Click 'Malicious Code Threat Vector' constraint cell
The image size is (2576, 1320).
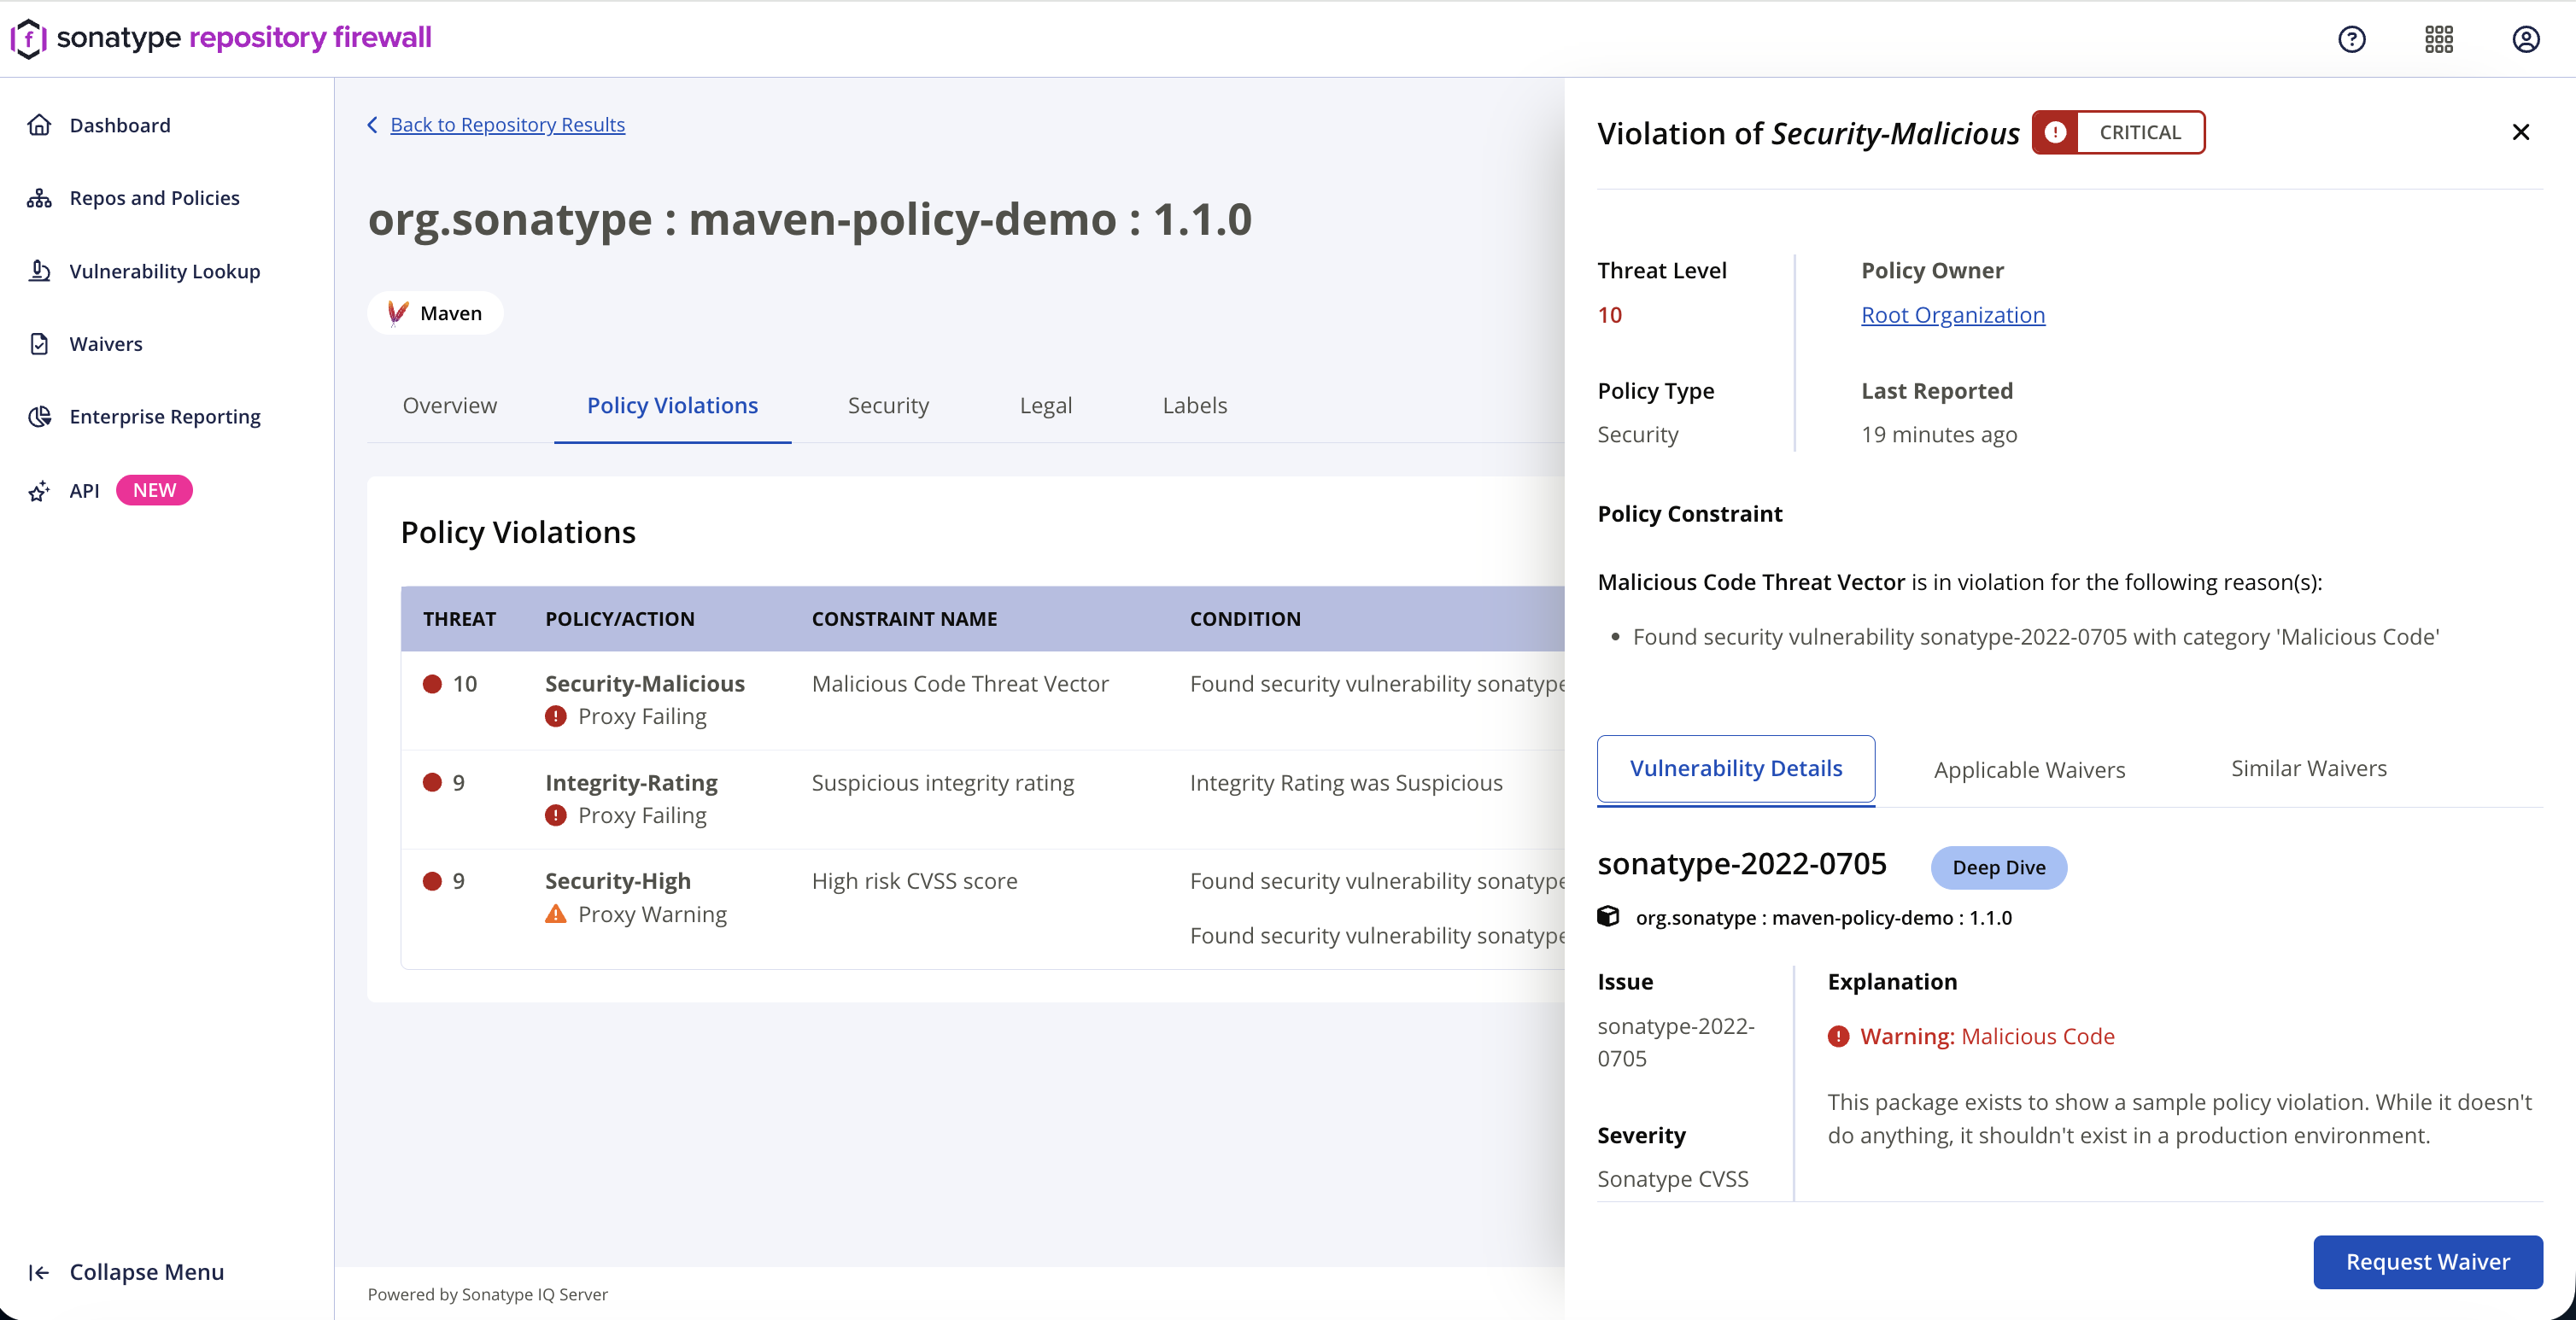960,684
